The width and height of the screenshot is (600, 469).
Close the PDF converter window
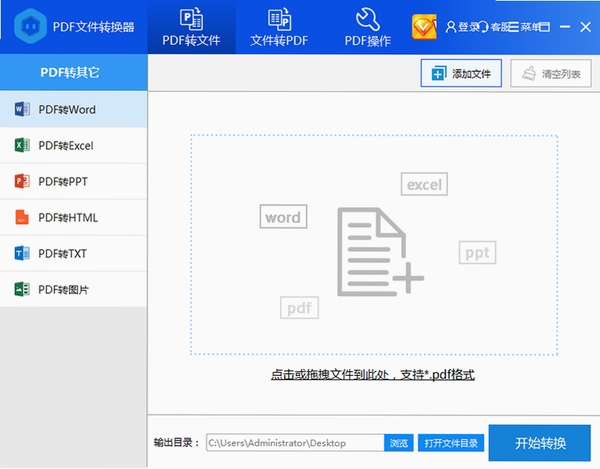[x=585, y=27]
